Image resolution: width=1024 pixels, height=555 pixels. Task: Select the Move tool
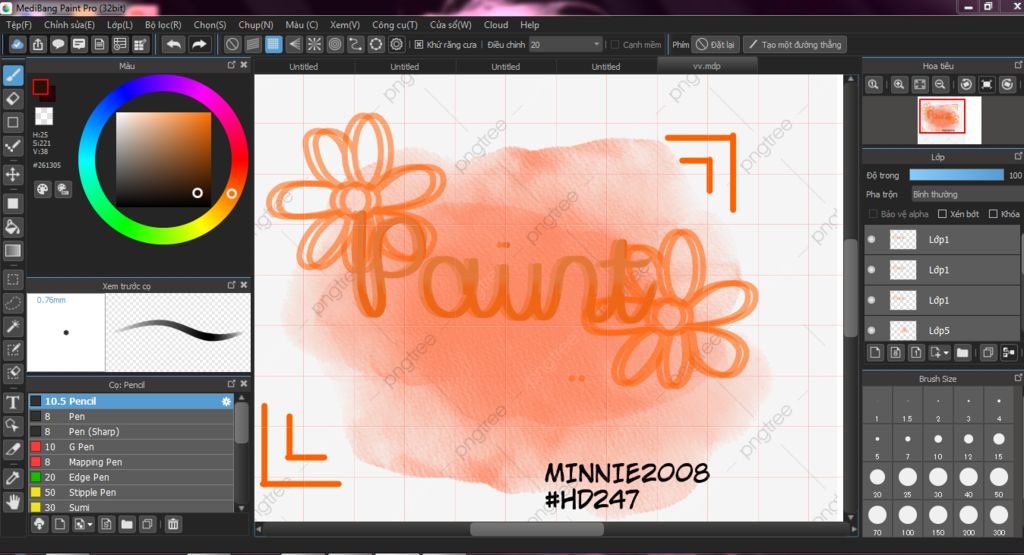13,175
